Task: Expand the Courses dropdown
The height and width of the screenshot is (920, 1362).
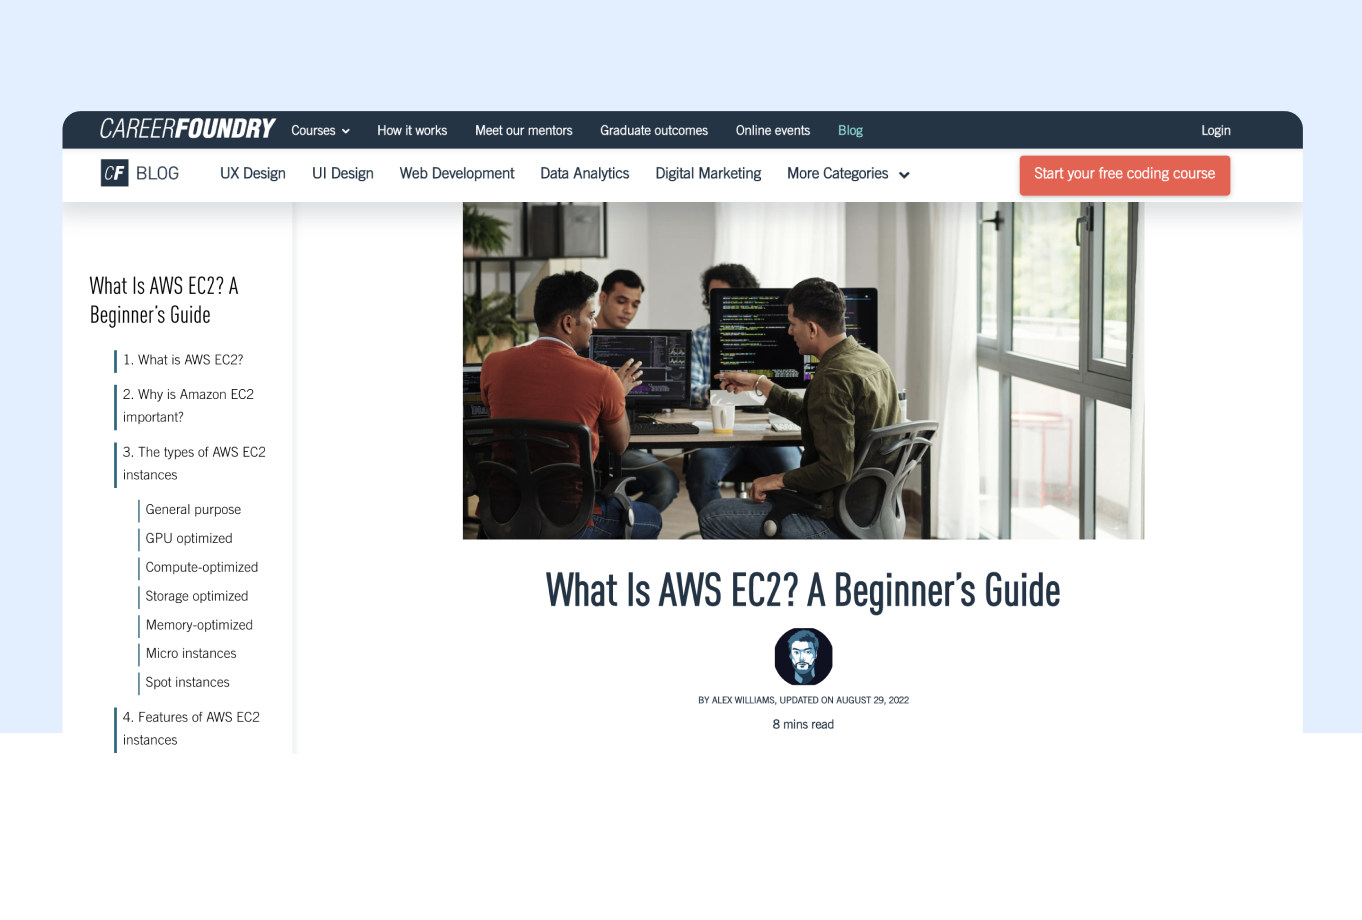Action: coord(319,130)
